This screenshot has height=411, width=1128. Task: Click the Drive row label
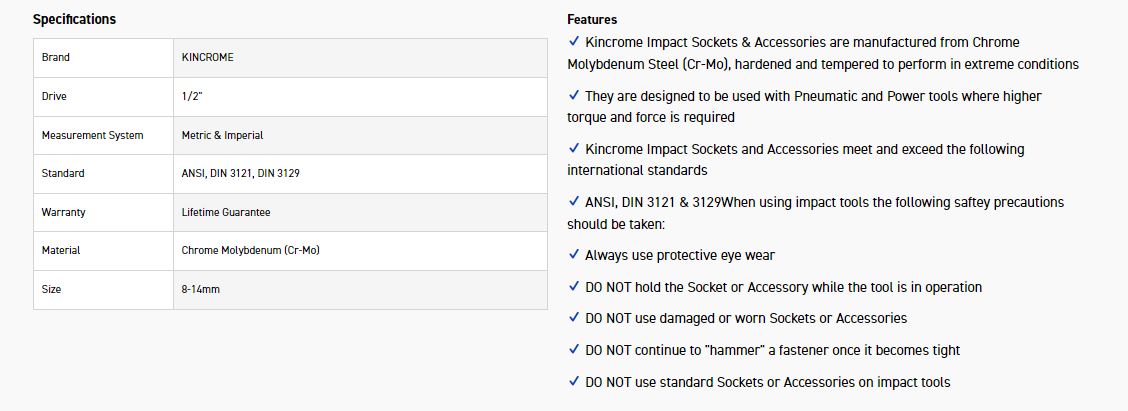click(54, 97)
